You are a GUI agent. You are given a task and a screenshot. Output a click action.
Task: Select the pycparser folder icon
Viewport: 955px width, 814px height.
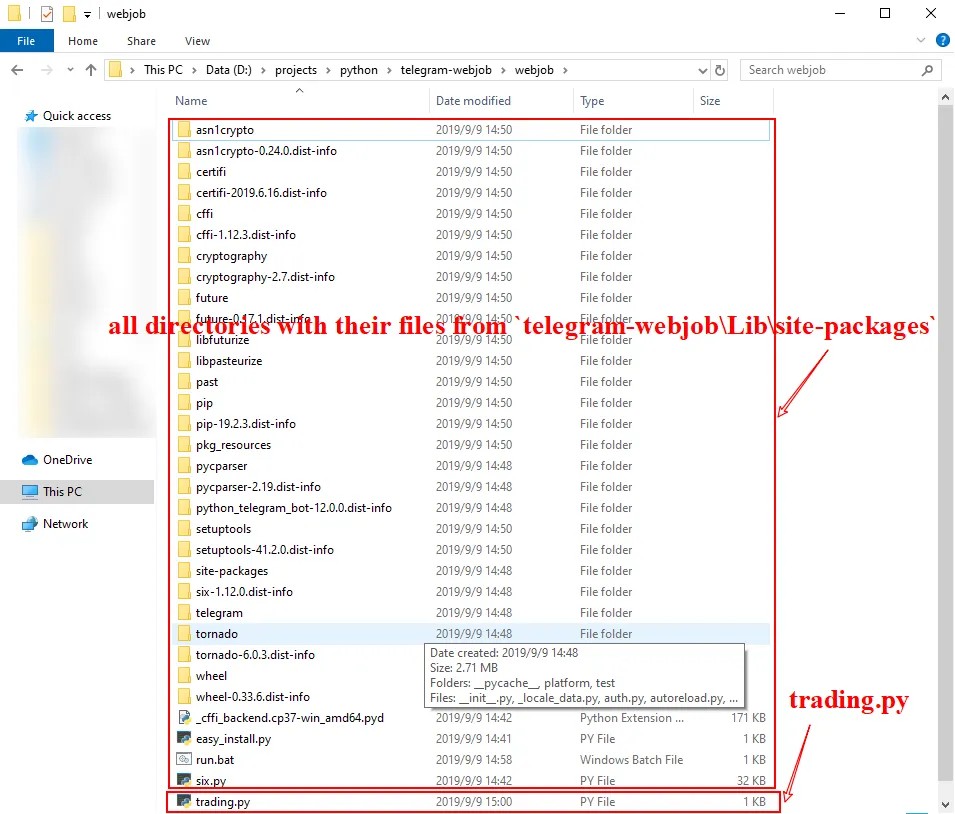[184, 466]
